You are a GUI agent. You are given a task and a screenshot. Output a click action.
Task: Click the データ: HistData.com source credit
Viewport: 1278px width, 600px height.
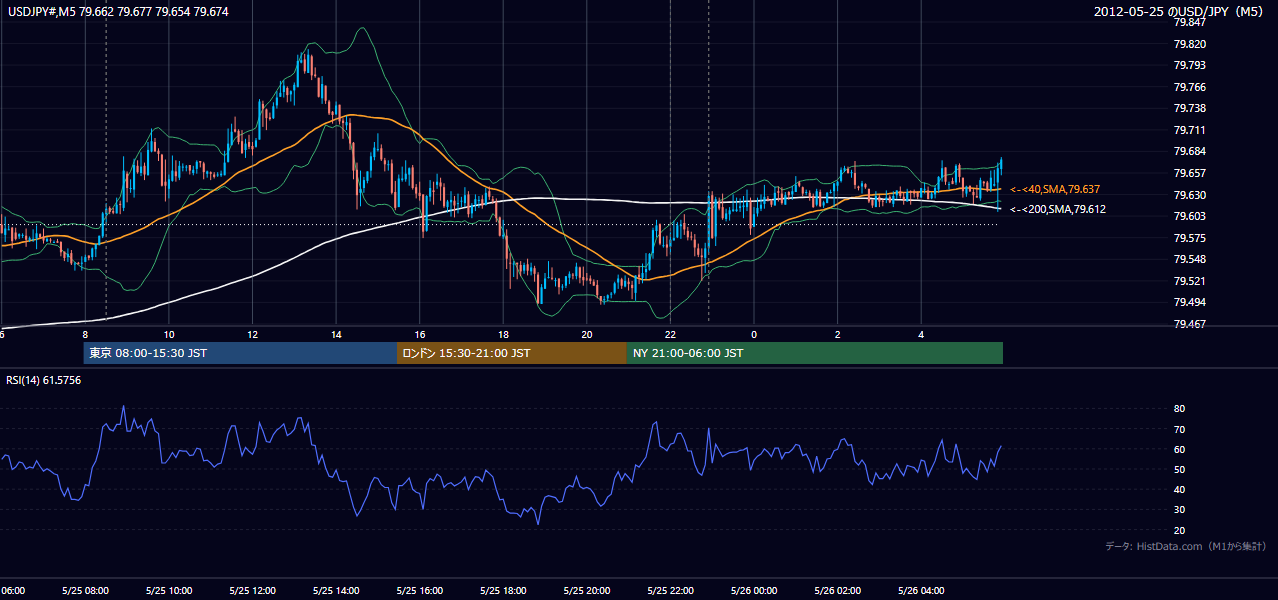(1186, 546)
